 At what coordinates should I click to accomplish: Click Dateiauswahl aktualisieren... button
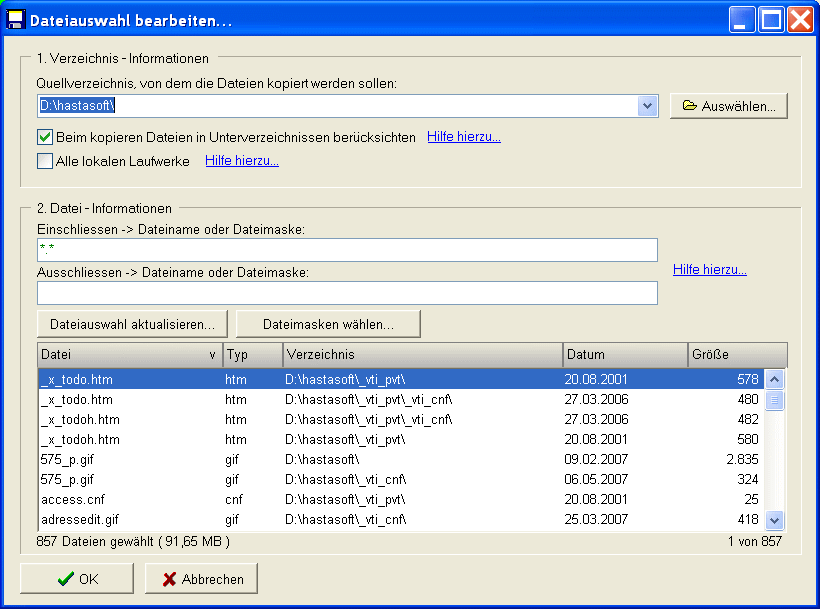132,324
